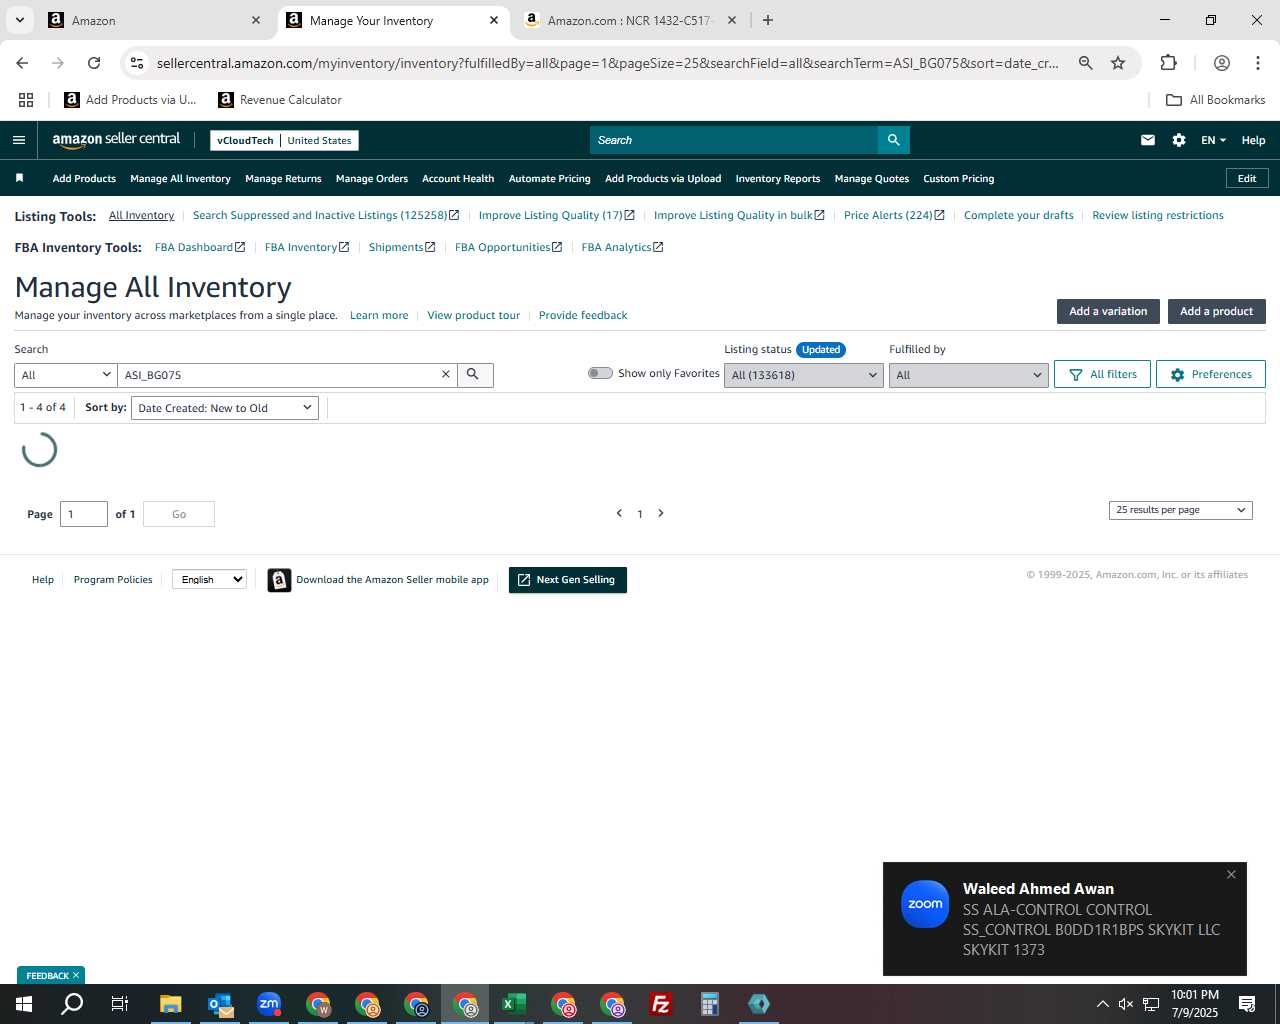Click the Edit button in nav bar

click(1247, 178)
